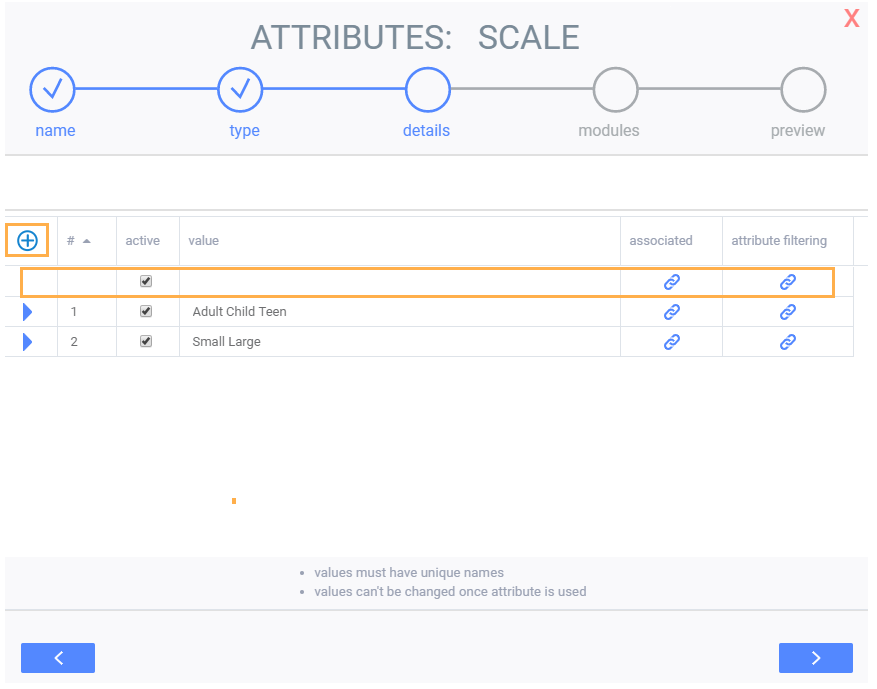Jump to the modules step circle
This screenshot has height=689, width=877.
(x=615, y=90)
